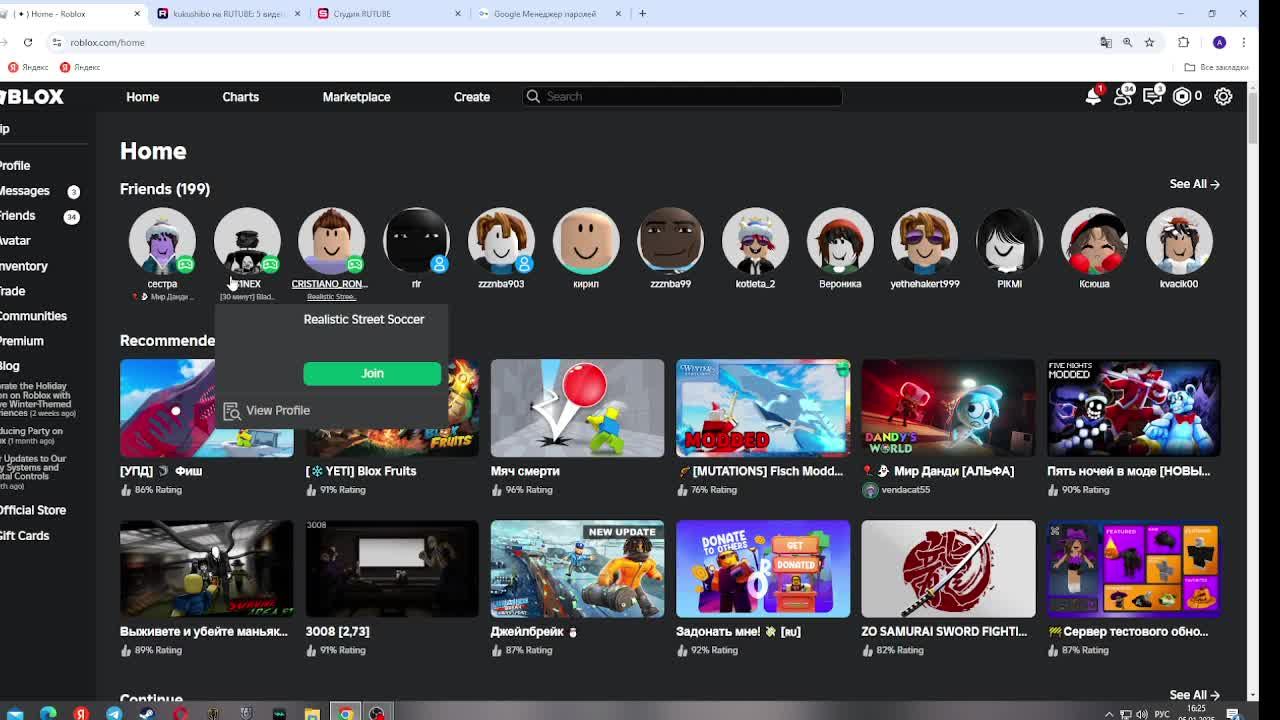Image resolution: width=1280 pixels, height=720 pixels.
Task: Open Telegram from the taskbar
Action: pos(114,713)
